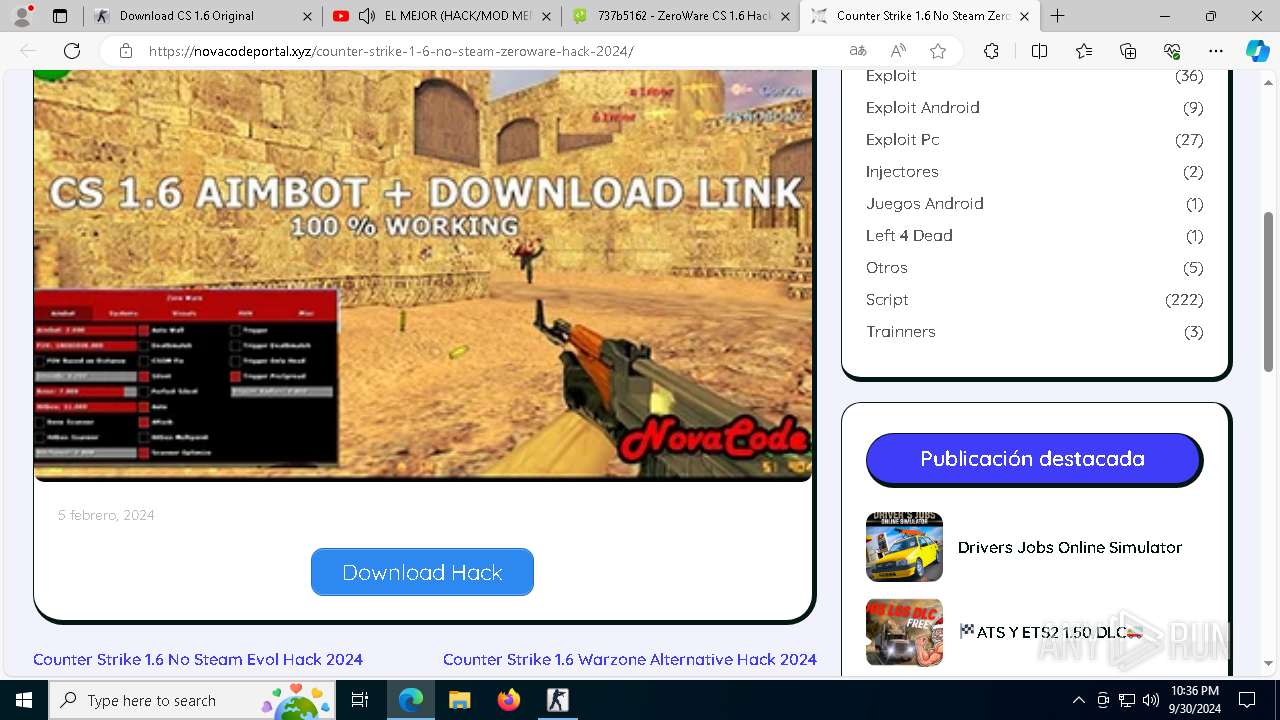Add page to favorites star icon
Viewport: 1280px width, 720px height.
coord(938,51)
